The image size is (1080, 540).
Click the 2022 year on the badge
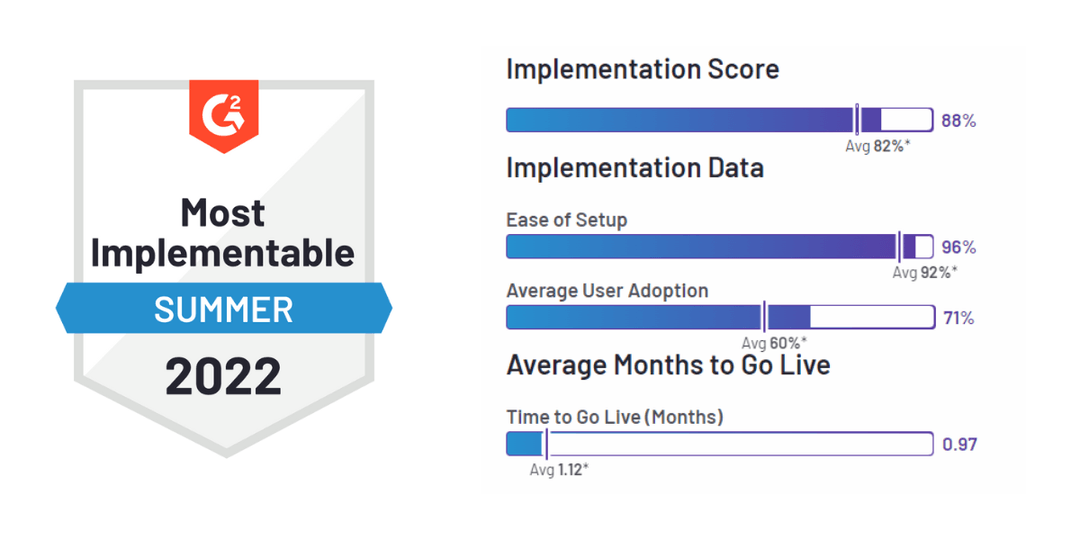click(x=223, y=376)
